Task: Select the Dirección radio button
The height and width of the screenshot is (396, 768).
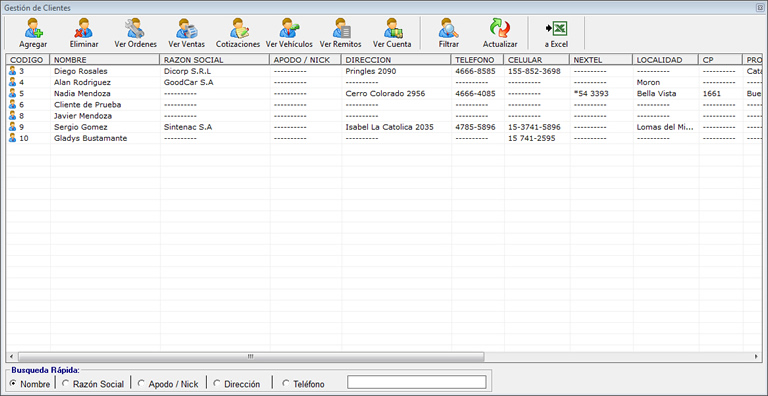Action: point(217,383)
